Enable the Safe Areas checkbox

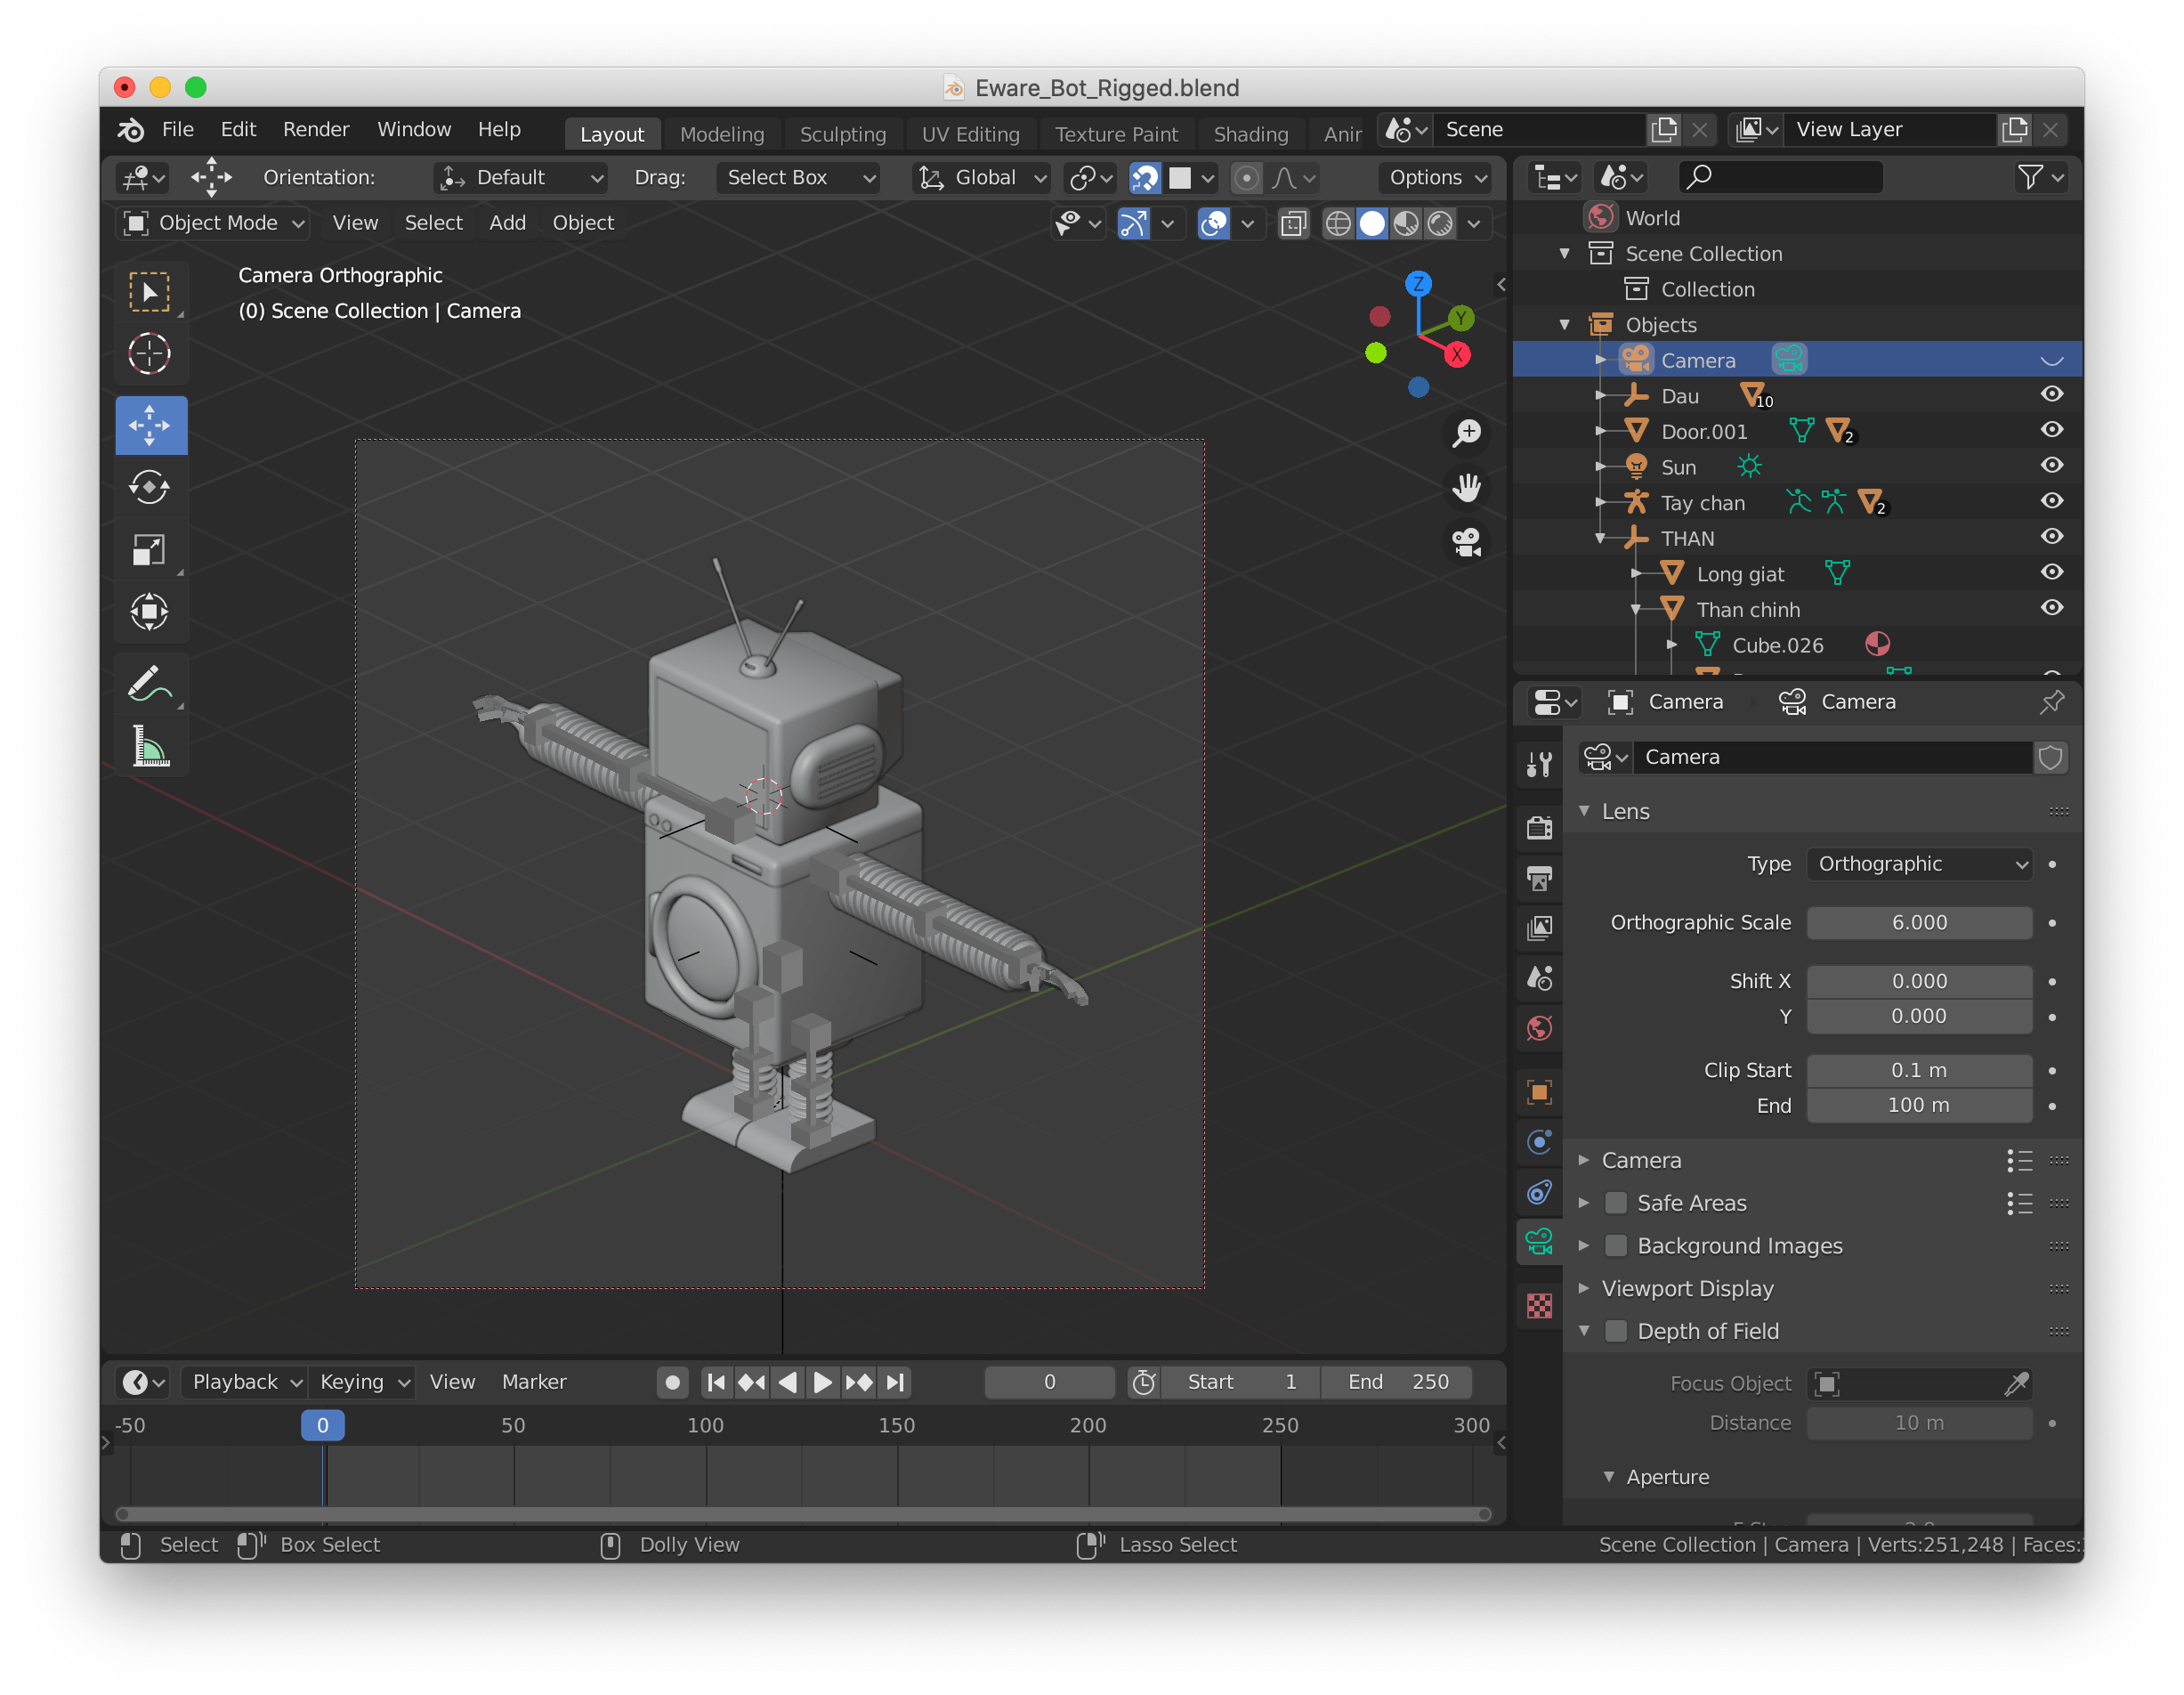click(1616, 1203)
